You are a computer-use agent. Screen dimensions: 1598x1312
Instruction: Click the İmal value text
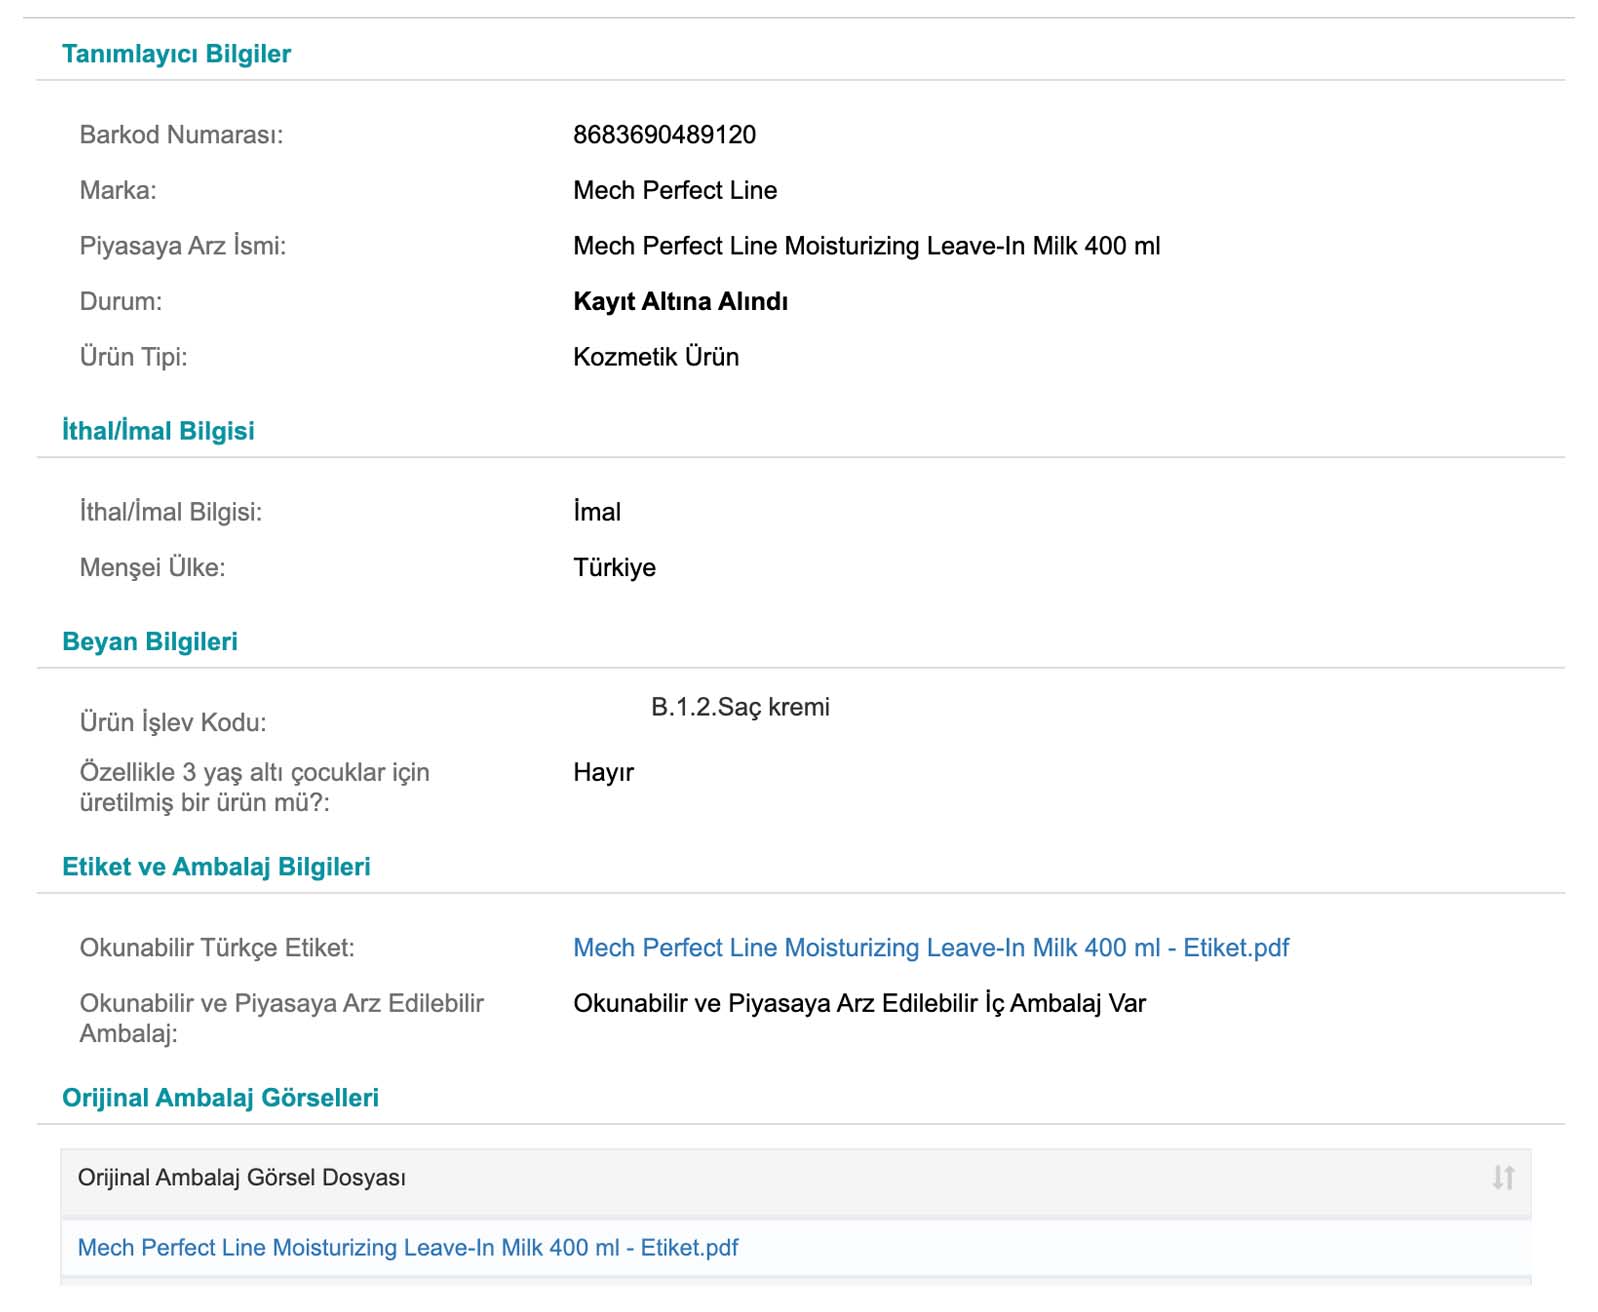597,512
